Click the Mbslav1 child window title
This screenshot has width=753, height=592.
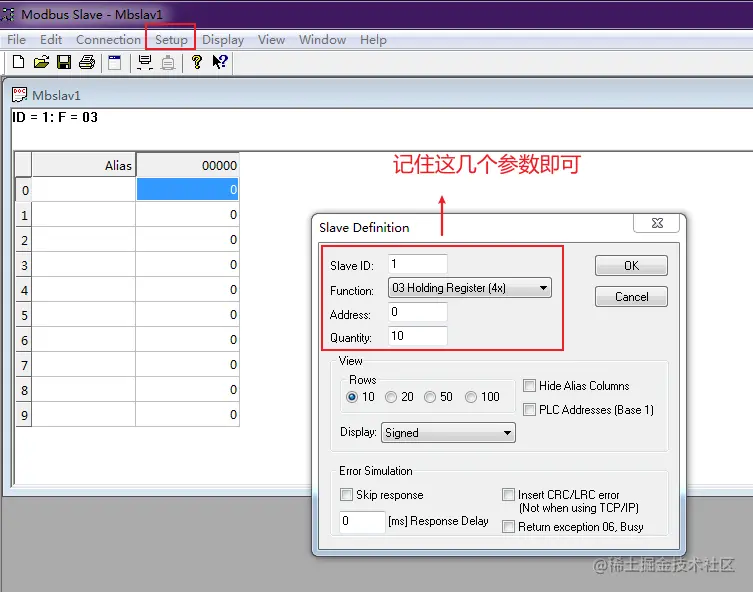(56, 95)
